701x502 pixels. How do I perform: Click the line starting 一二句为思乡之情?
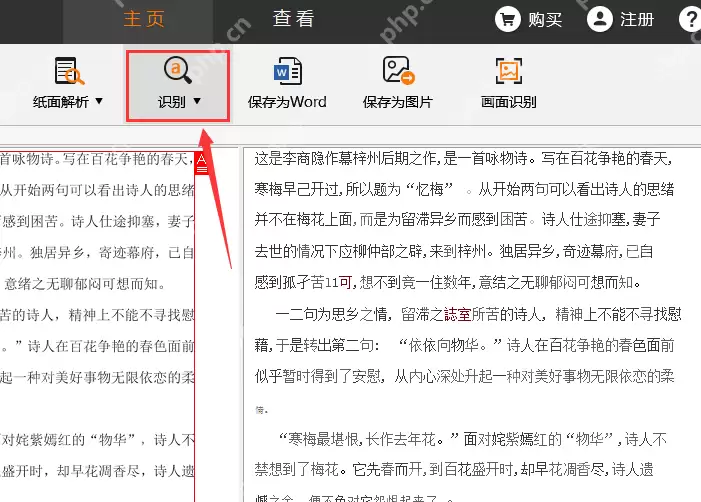[x=478, y=314]
